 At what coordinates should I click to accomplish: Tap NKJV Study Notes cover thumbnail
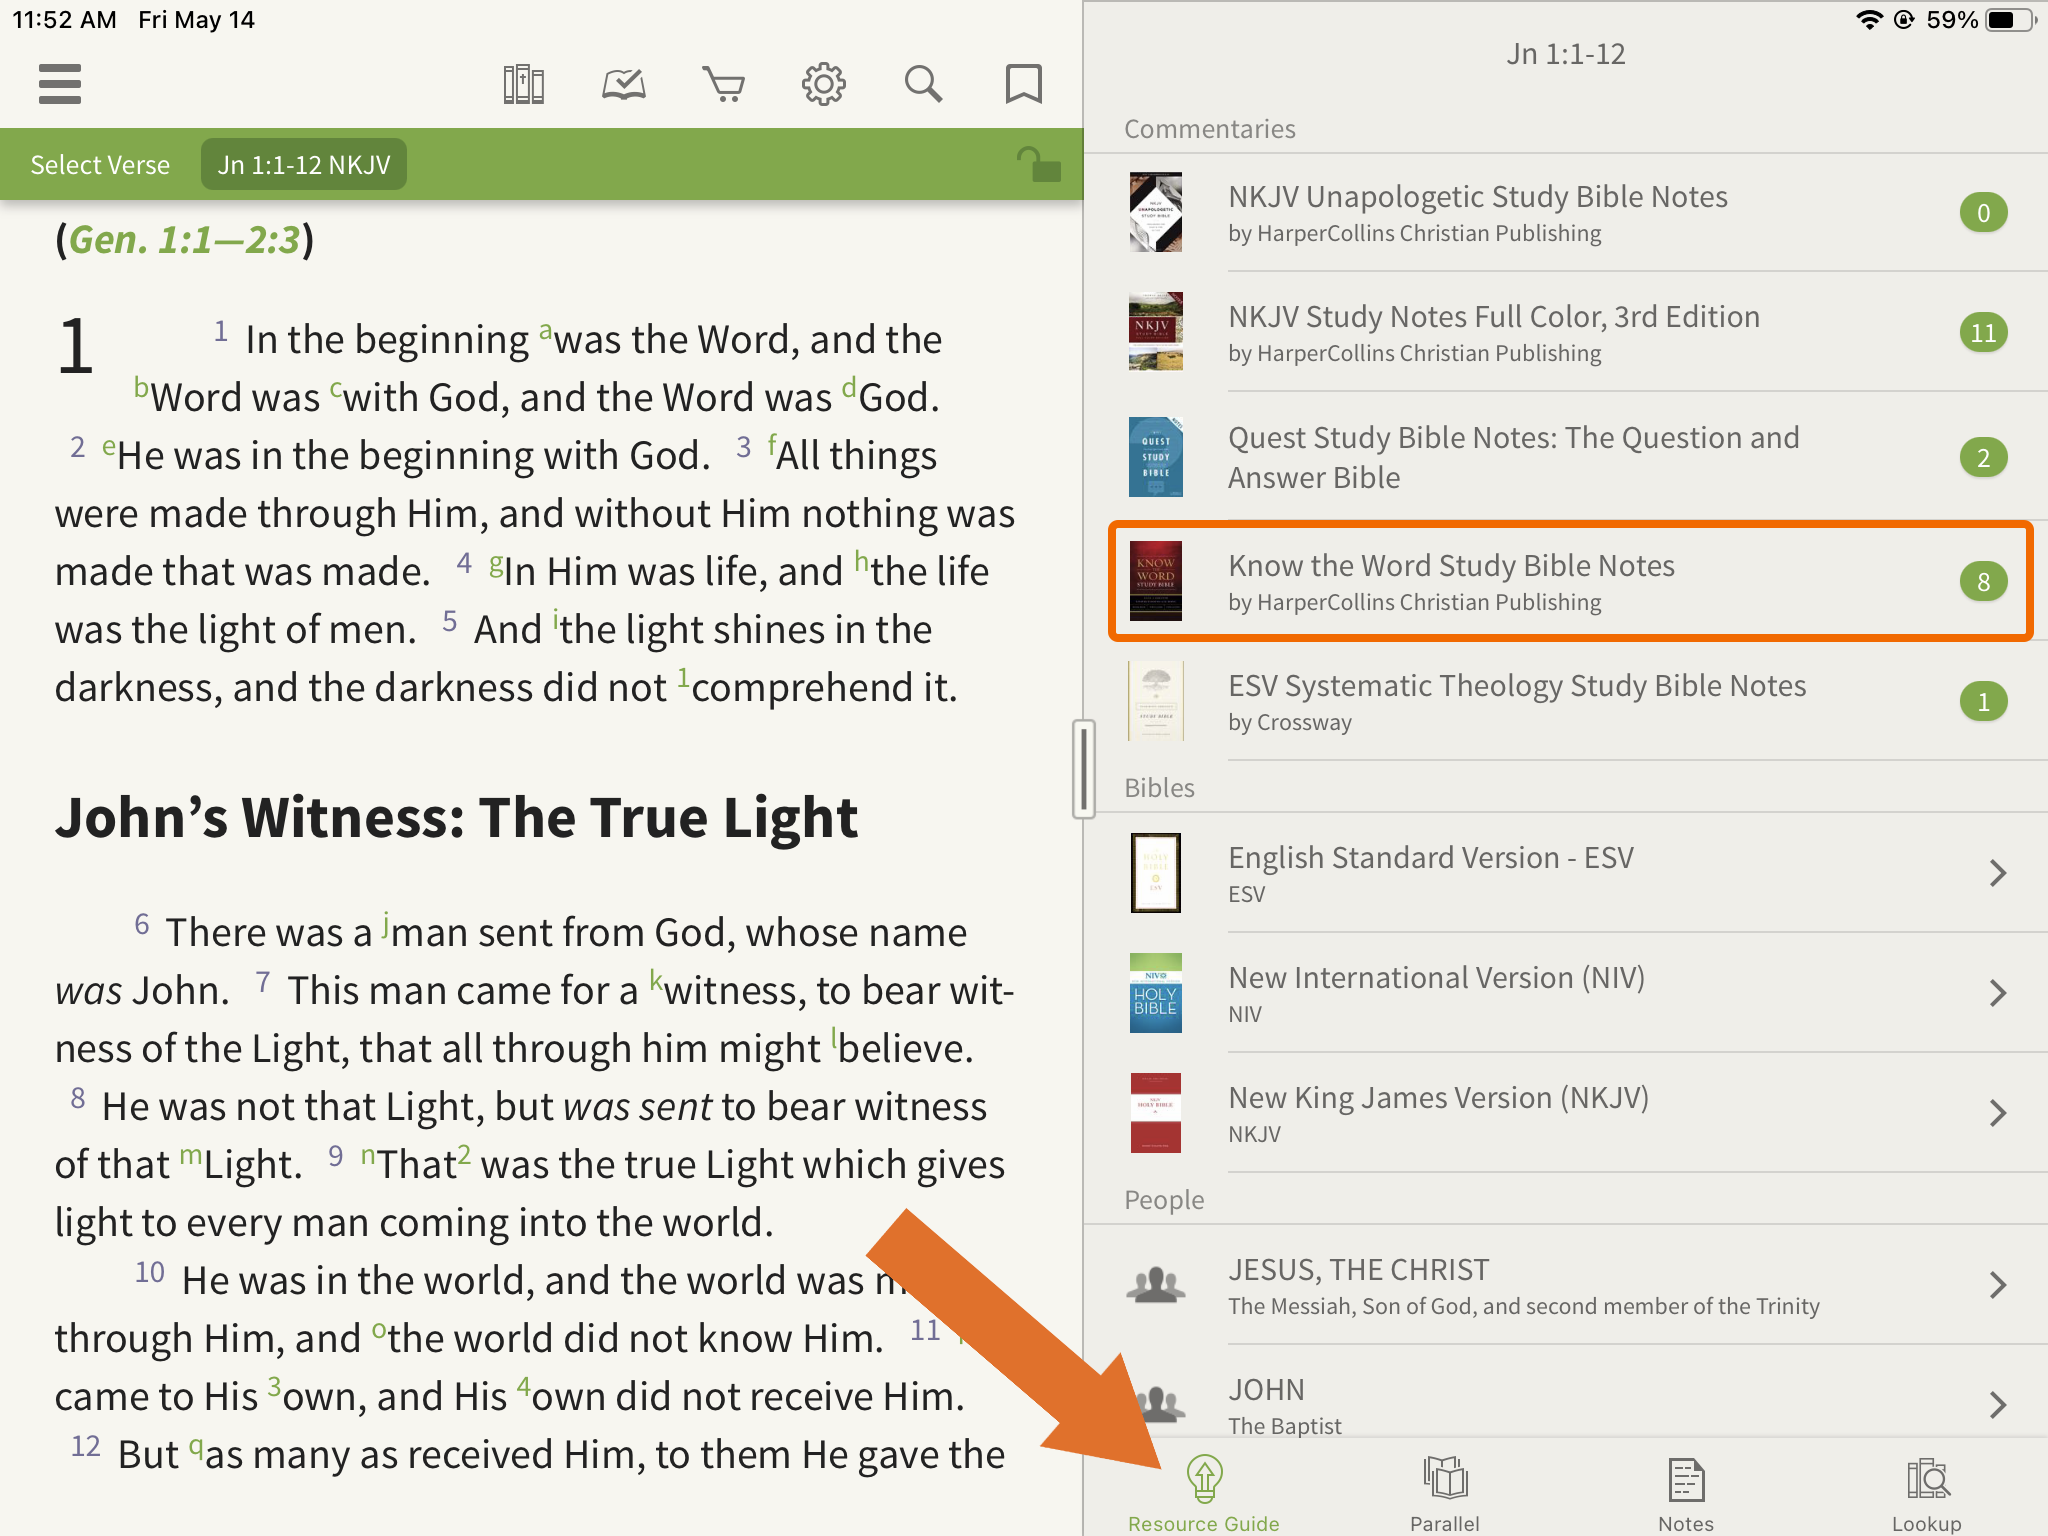[1155, 332]
